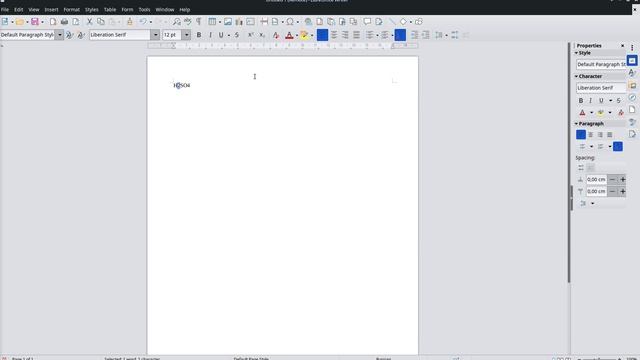Screen dimensions: 640x360
Task: Click the Insert Comment icon
Action: (x=367, y=22)
